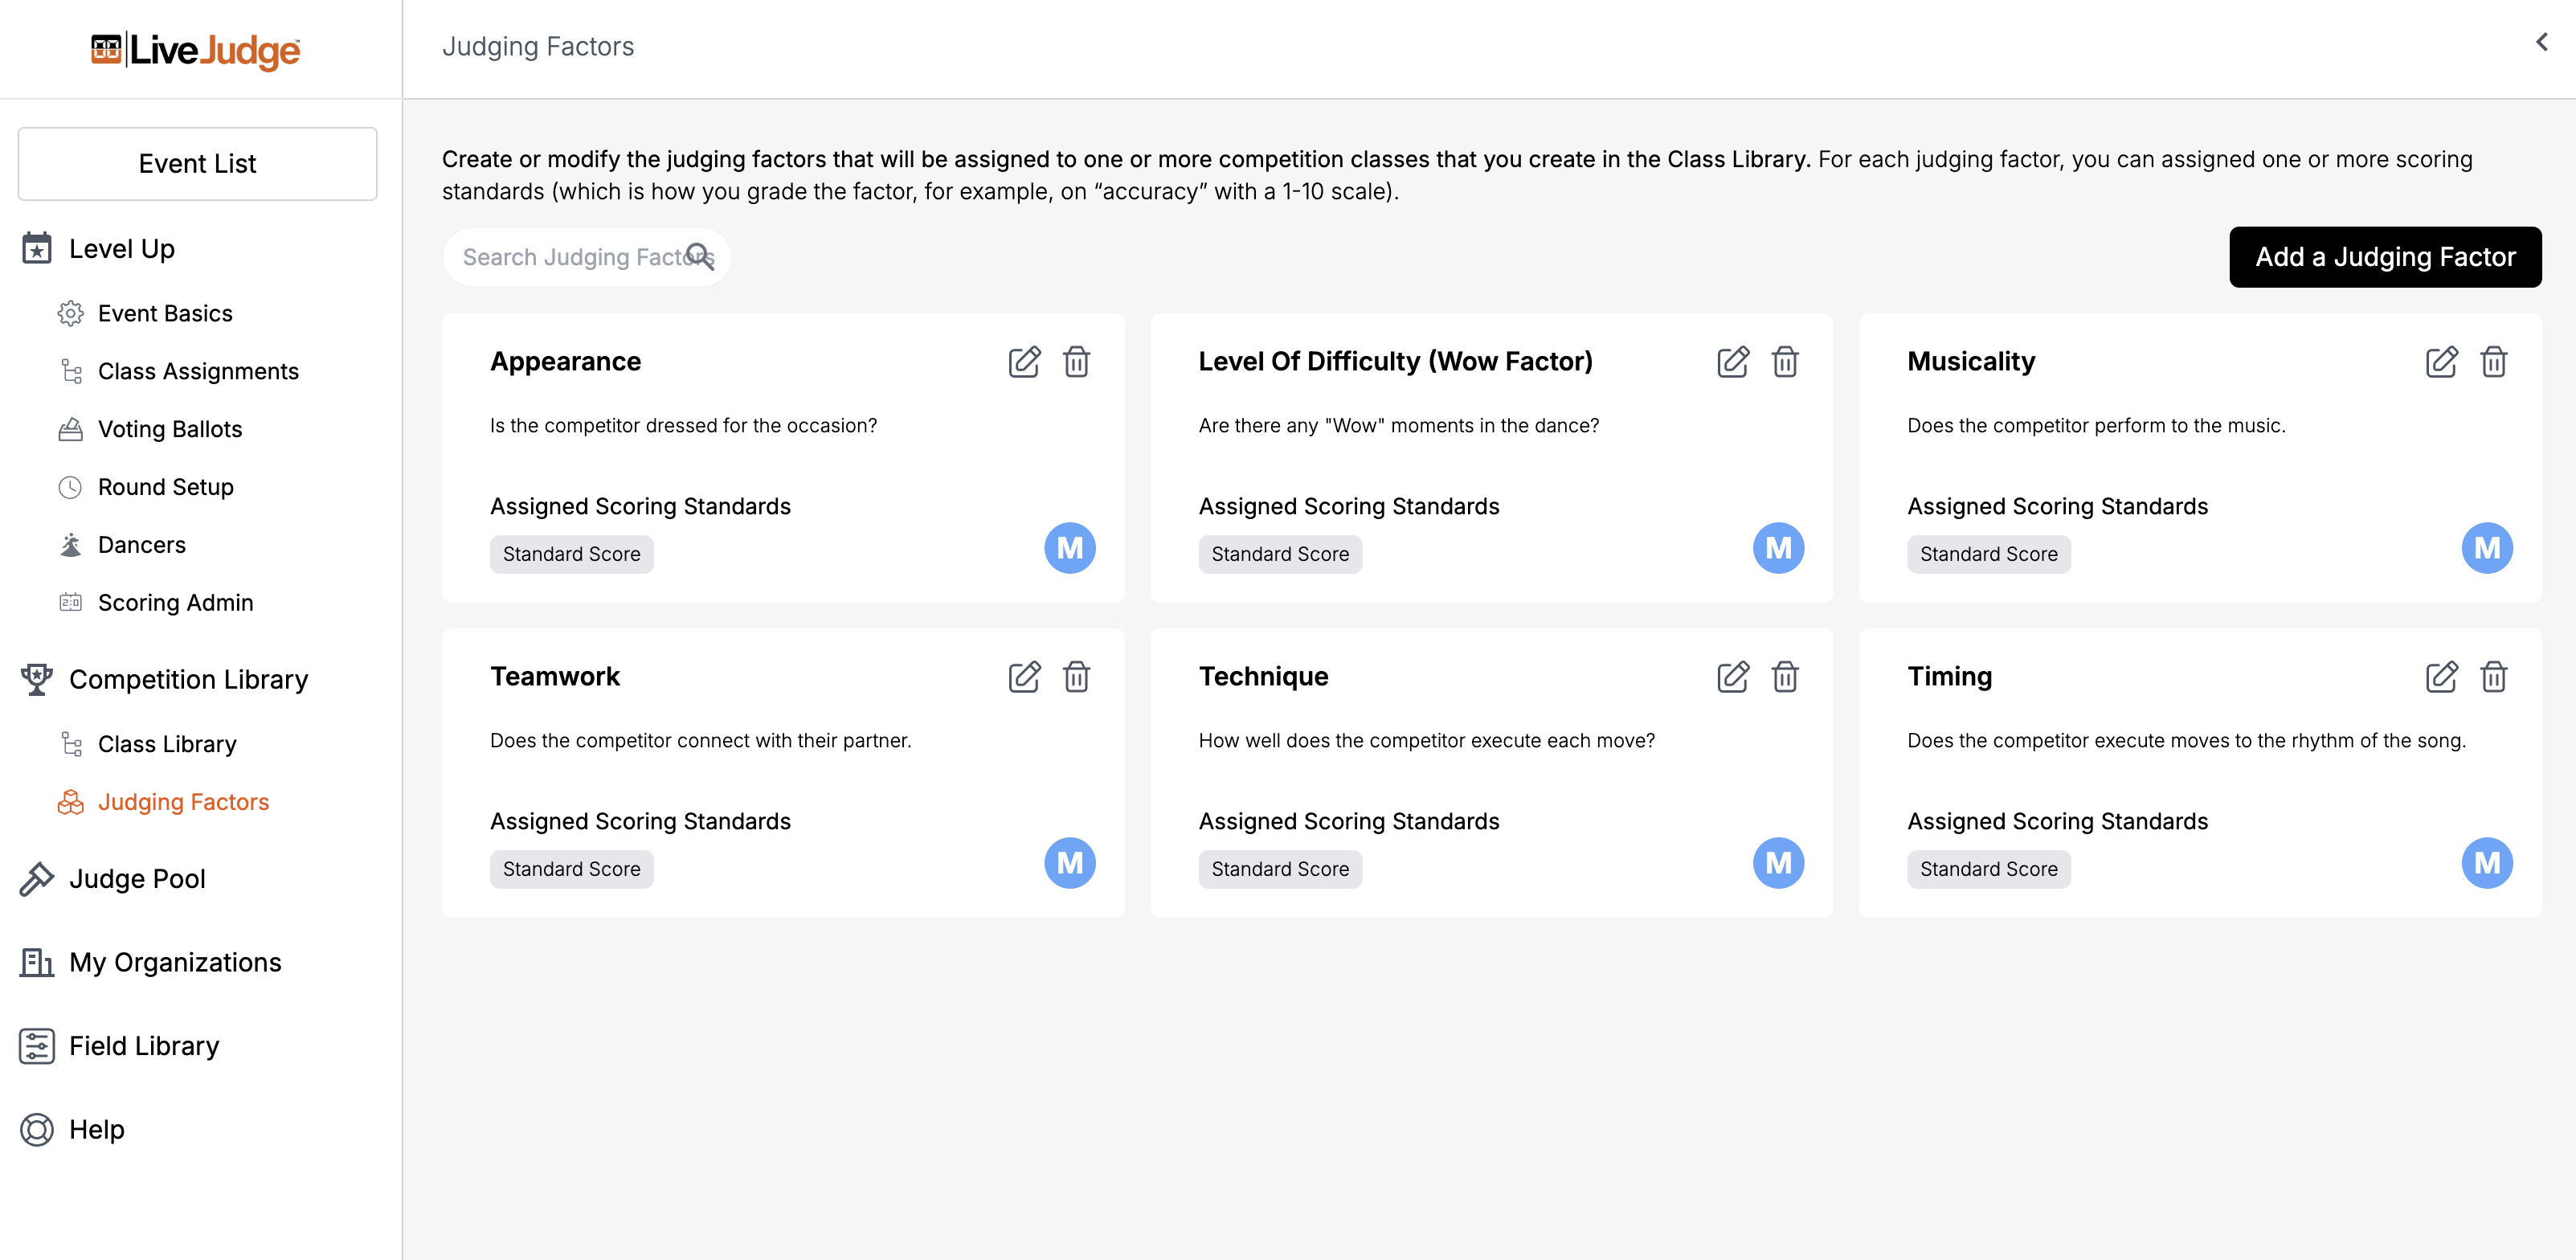Click the search magnifier icon
The height and width of the screenshot is (1260, 2576).
tap(700, 256)
